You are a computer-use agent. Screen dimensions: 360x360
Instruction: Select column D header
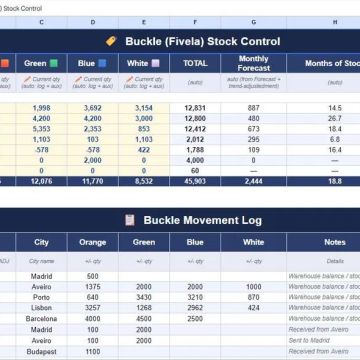pyautogui.click(x=93, y=22)
